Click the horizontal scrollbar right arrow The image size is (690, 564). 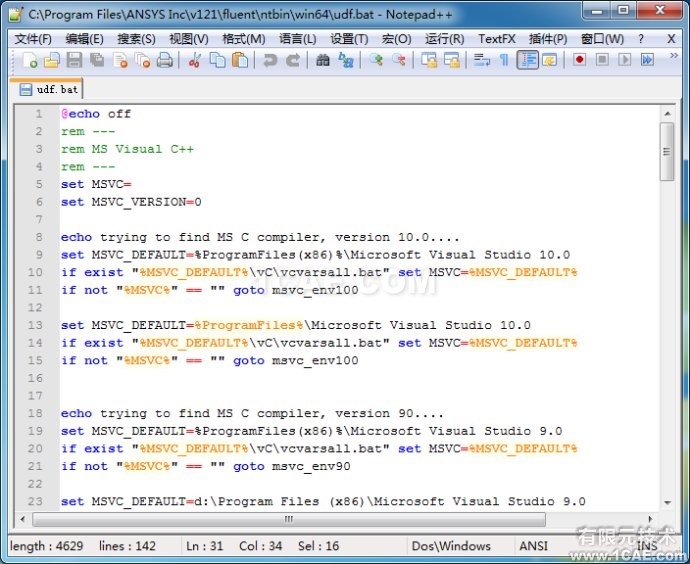pos(650,520)
